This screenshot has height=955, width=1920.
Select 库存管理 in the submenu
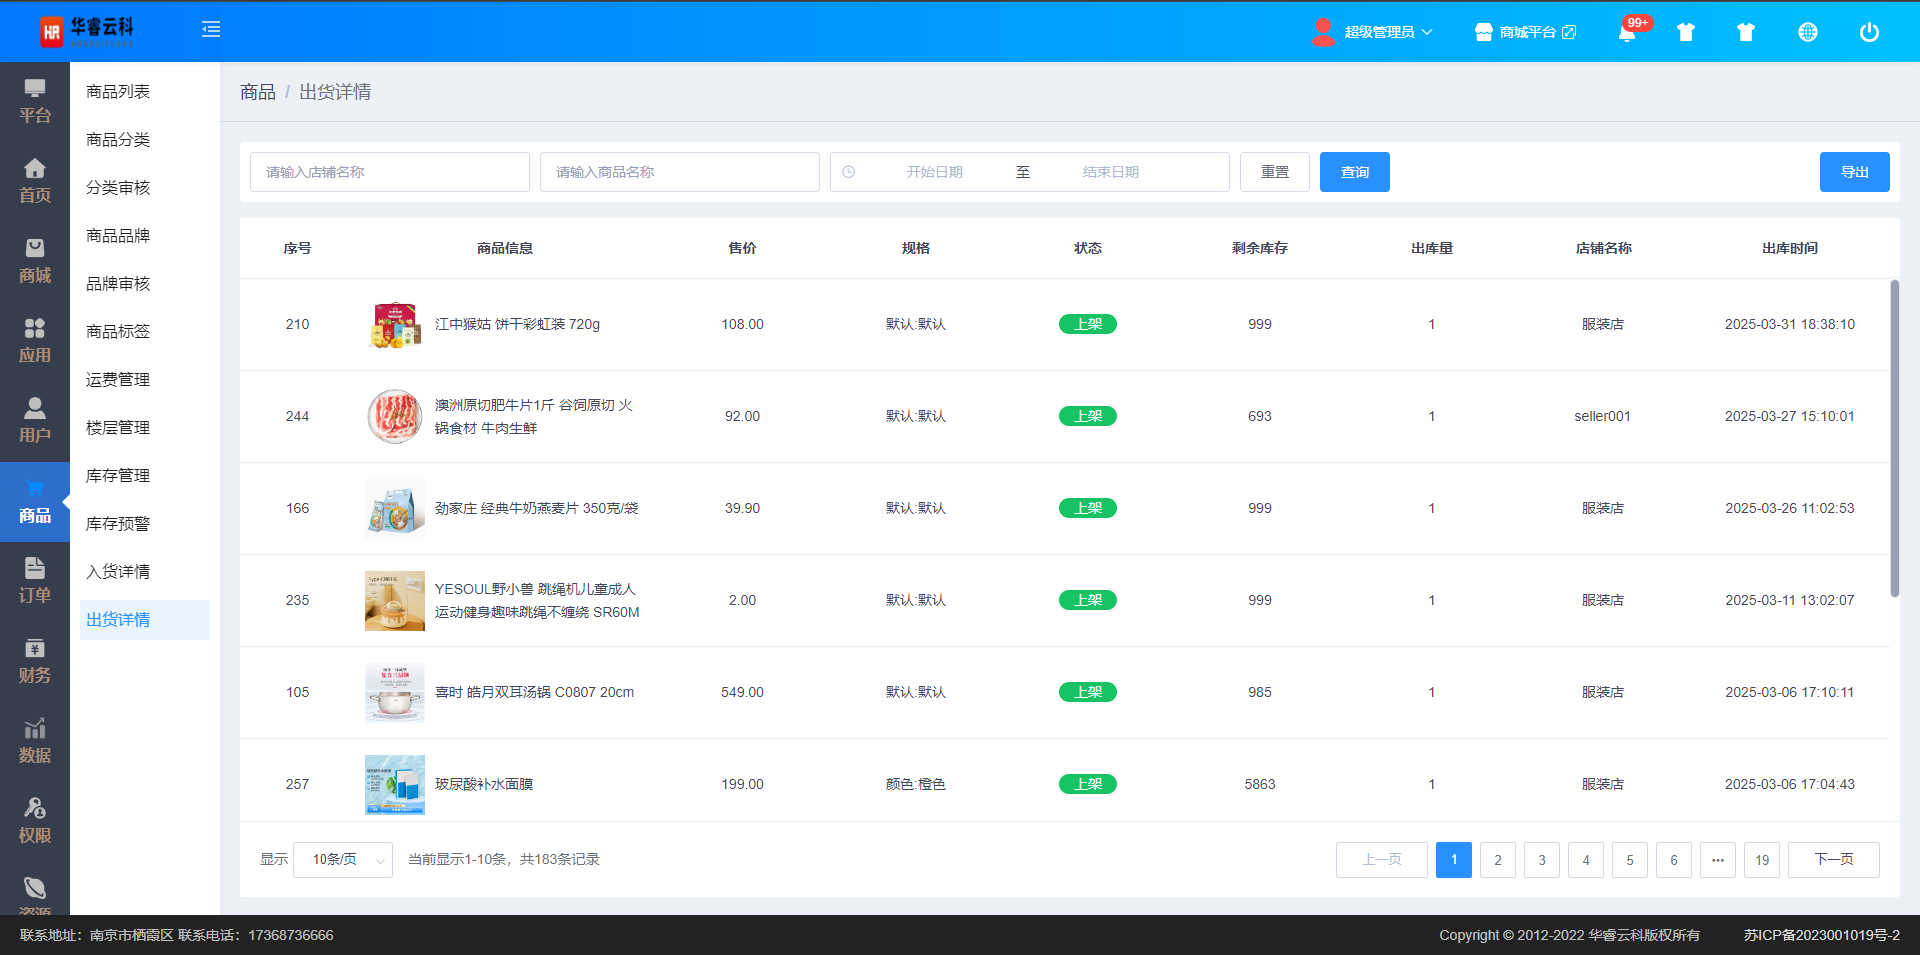coord(118,476)
